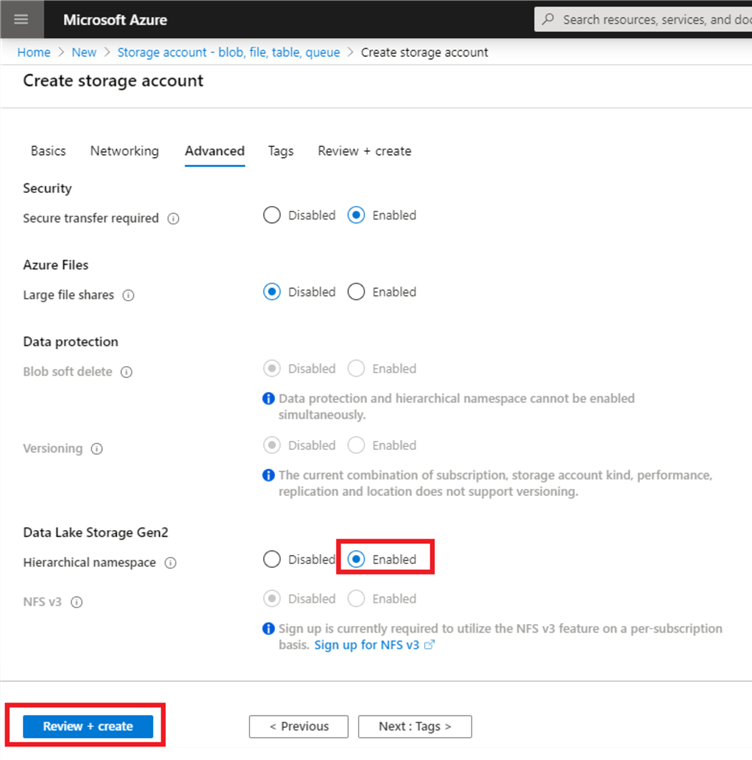Set Large file shares to Enabled
The height and width of the screenshot is (760, 752).
[356, 292]
